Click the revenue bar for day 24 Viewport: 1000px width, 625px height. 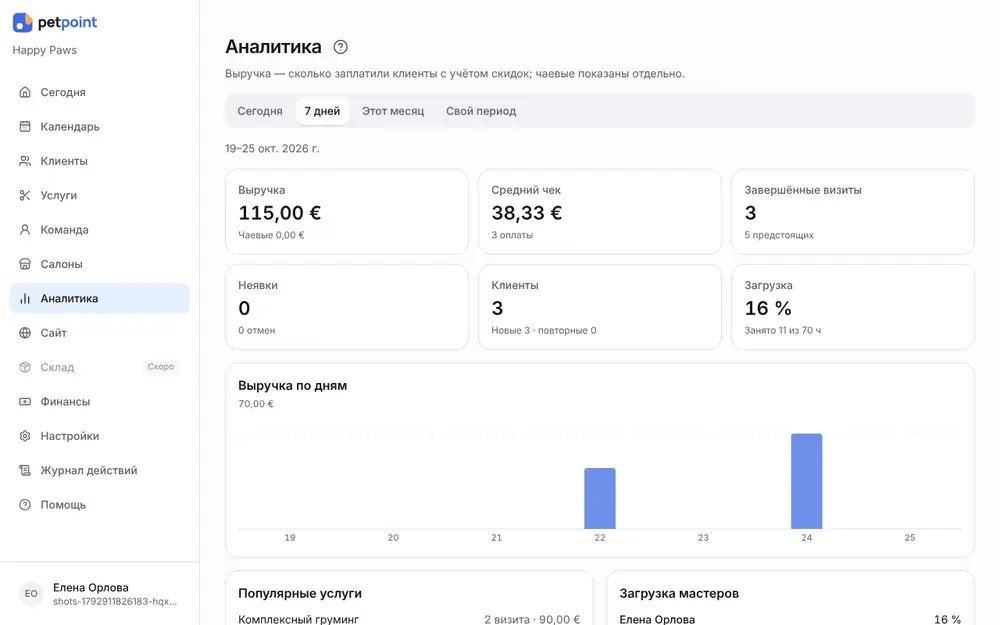807,481
